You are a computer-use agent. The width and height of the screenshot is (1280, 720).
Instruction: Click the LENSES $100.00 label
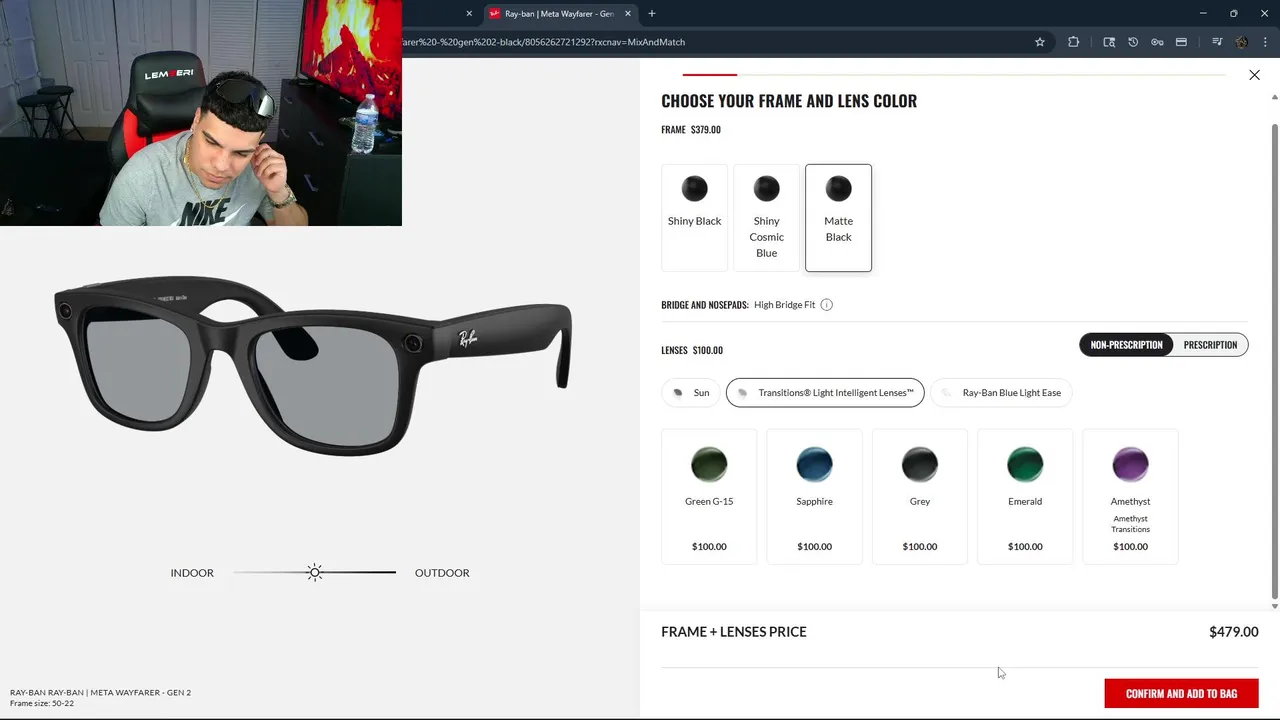tap(692, 350)
